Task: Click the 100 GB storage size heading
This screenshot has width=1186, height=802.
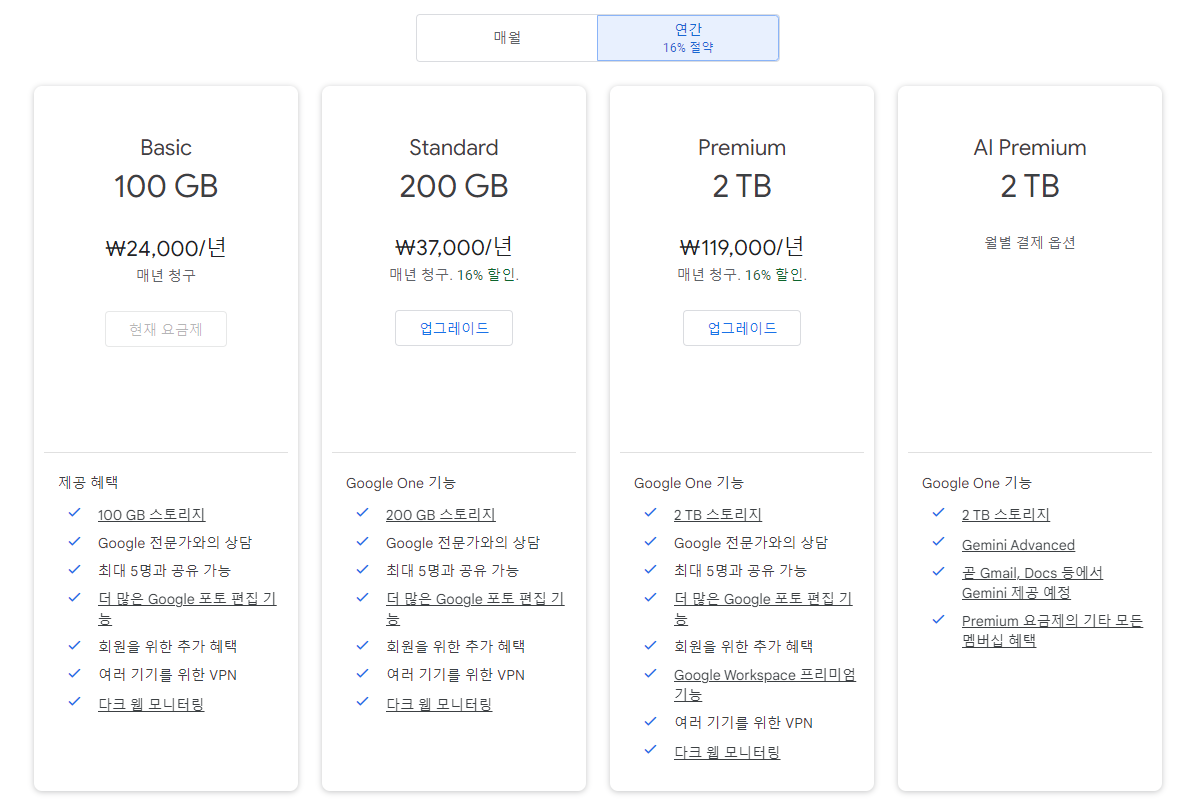Action: point(166,186)
